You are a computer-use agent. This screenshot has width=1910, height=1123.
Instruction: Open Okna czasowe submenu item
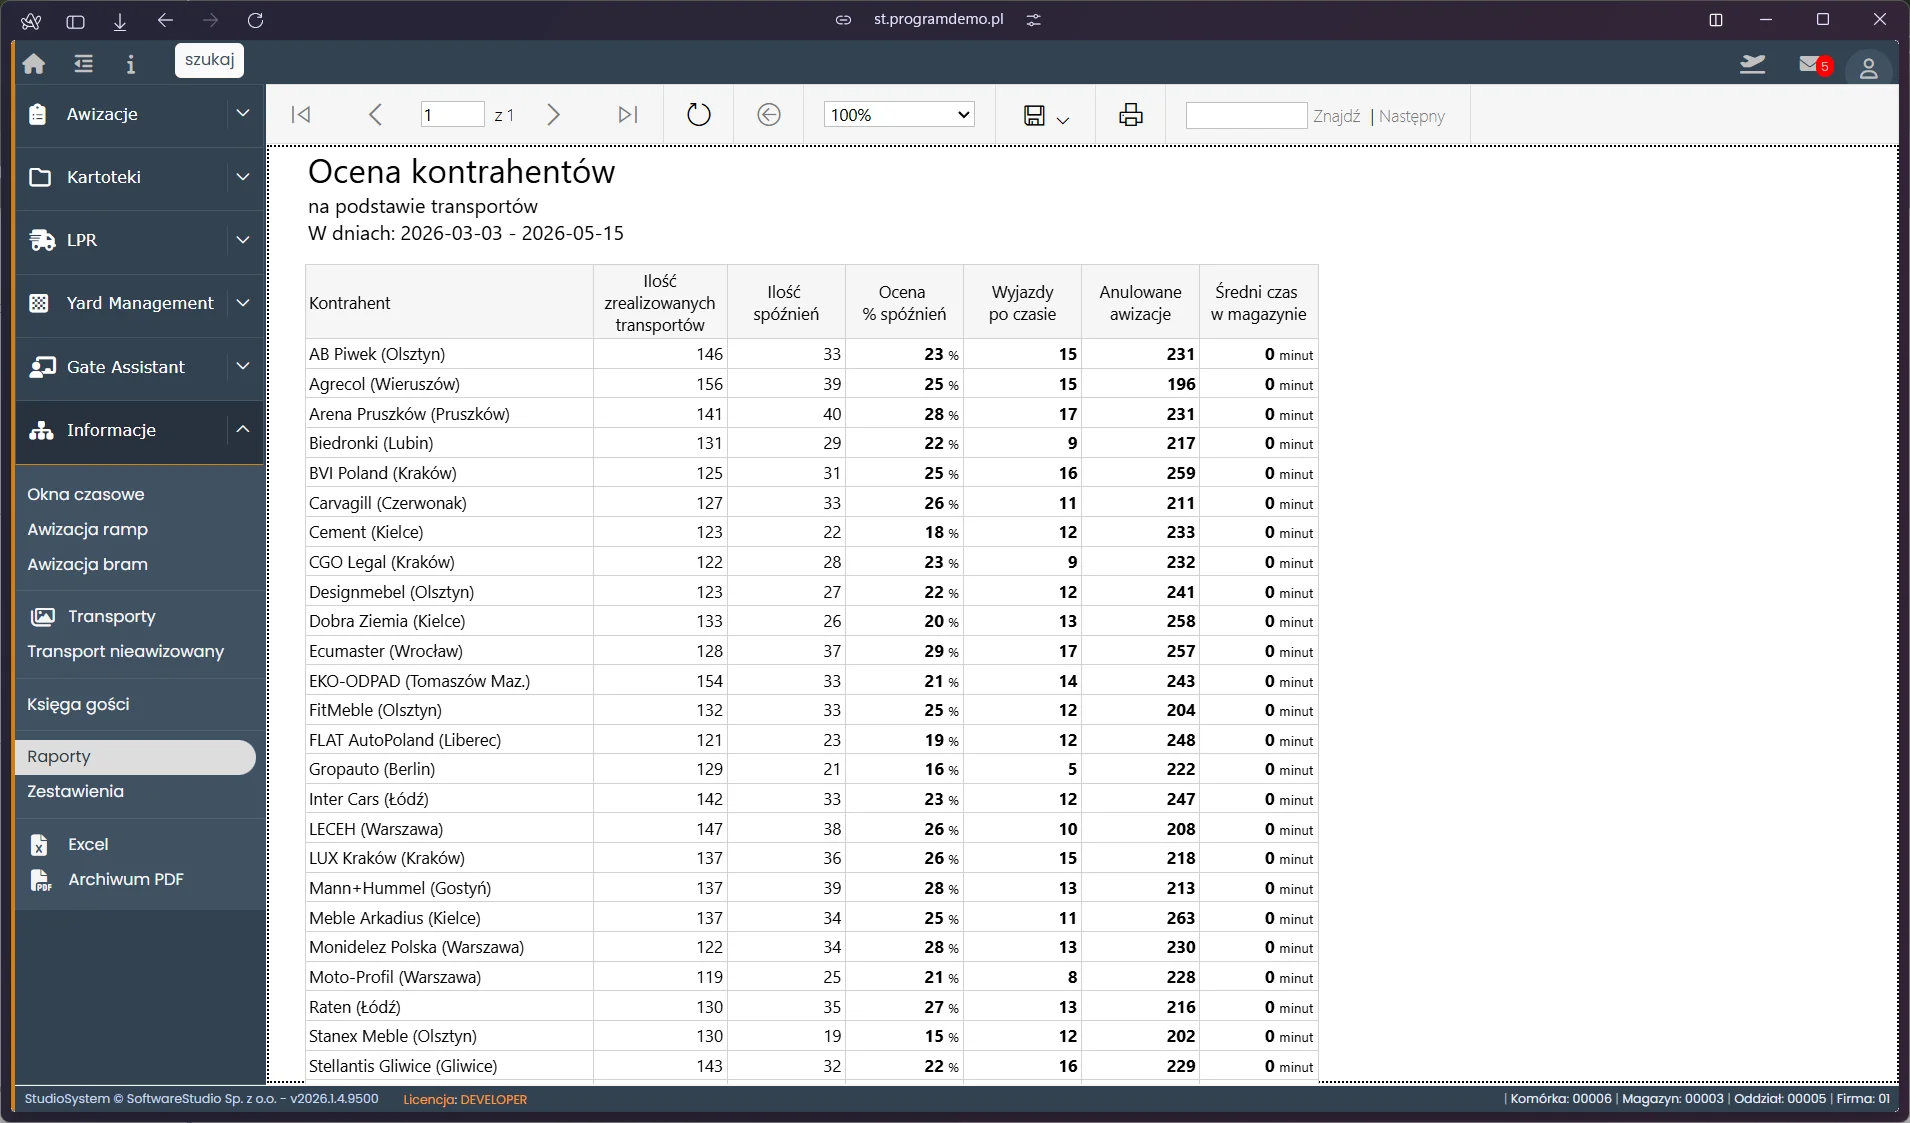coord(86,494)
